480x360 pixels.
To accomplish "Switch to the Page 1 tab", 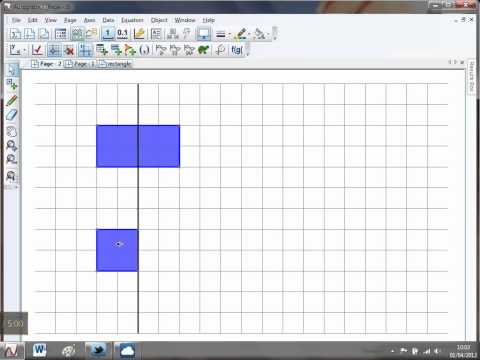I will [80, 64].
